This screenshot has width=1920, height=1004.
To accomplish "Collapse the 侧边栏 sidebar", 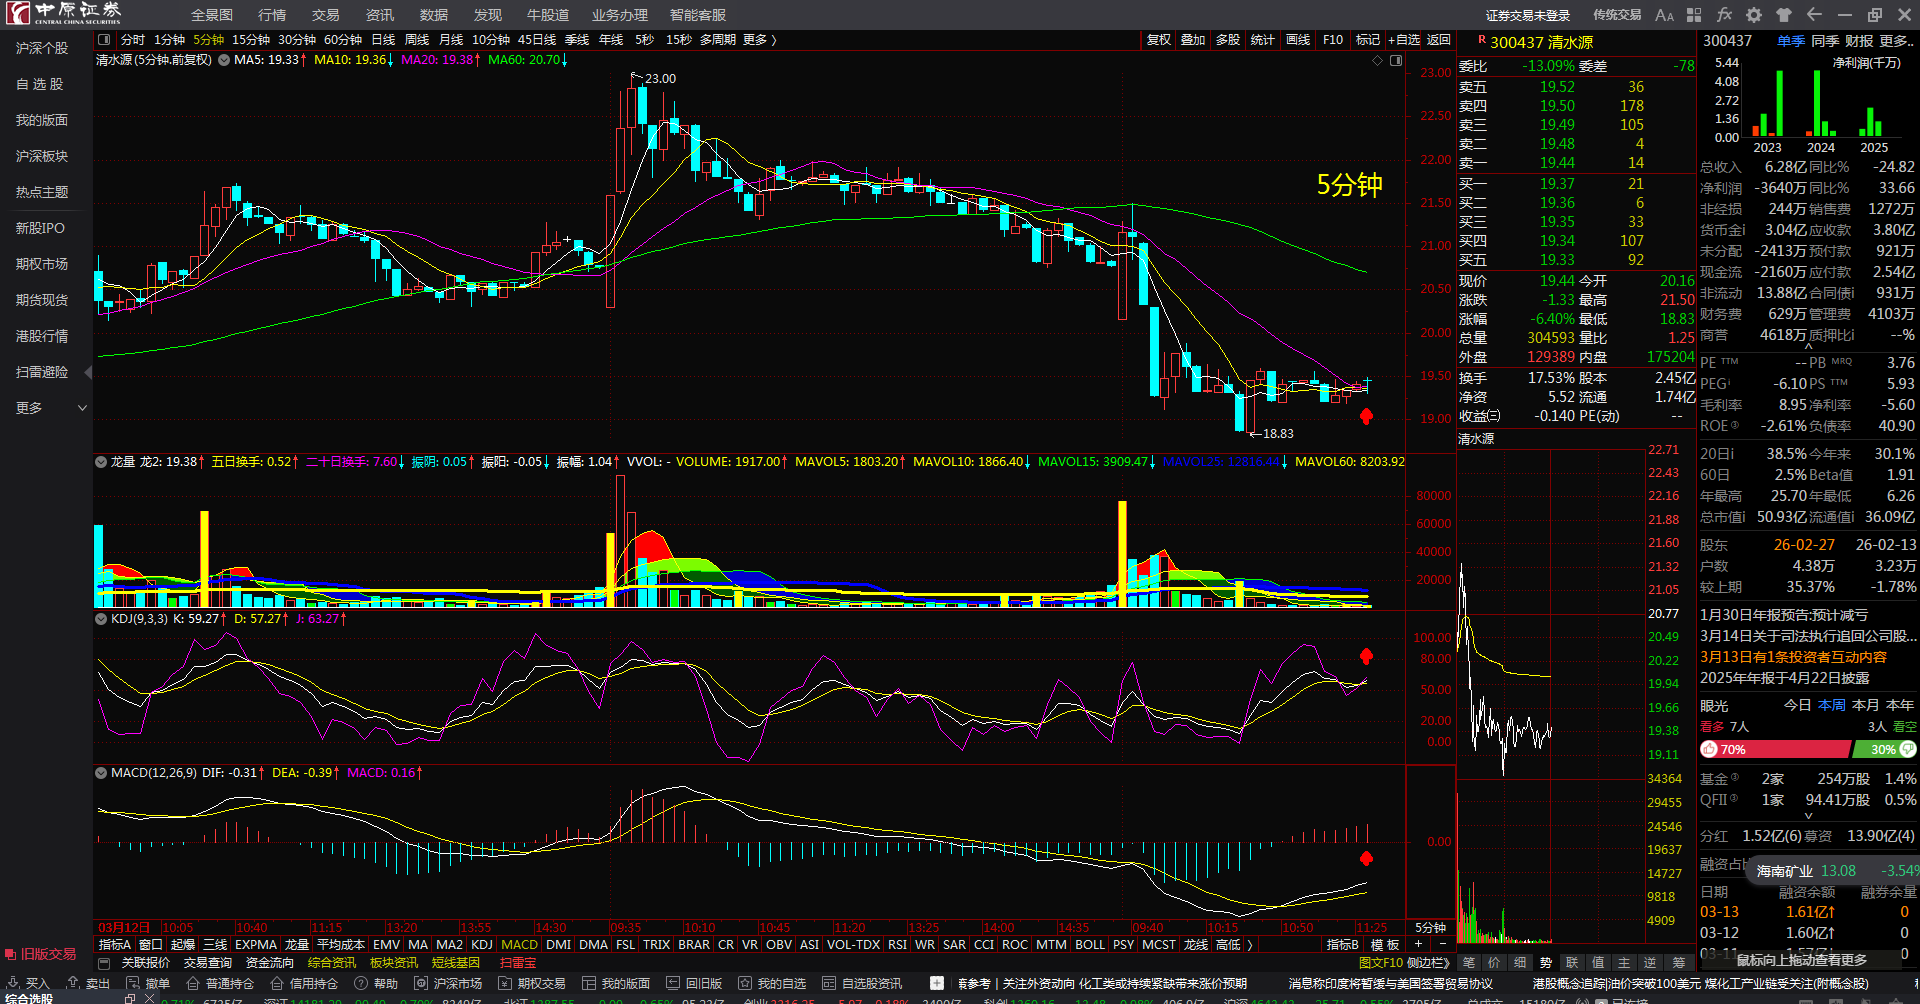I will point(1428,963).
